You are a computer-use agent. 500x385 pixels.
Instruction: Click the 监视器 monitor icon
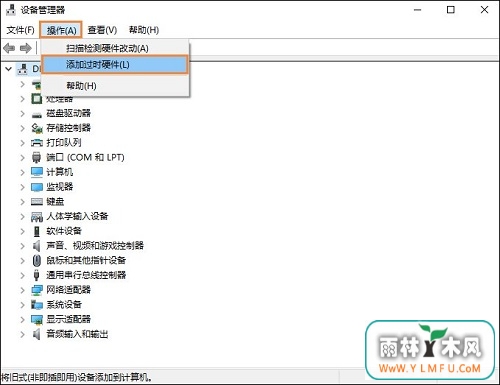37,187
